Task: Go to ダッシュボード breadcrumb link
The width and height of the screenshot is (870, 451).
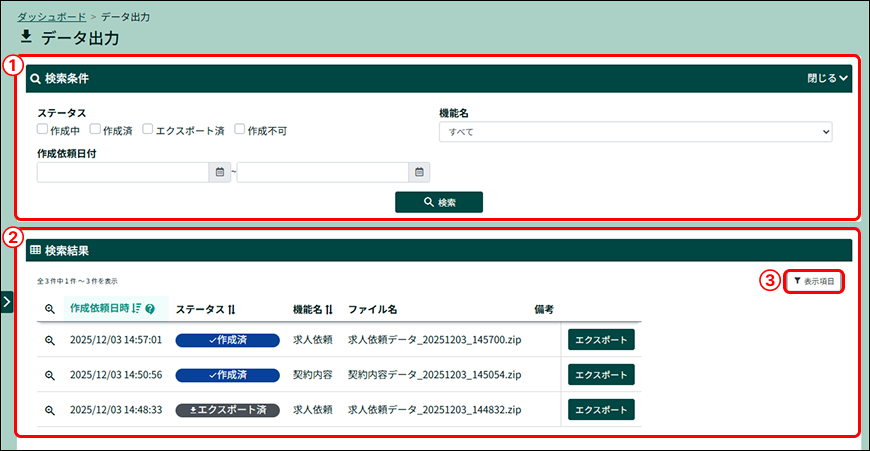Action: (x=52, y=17)
